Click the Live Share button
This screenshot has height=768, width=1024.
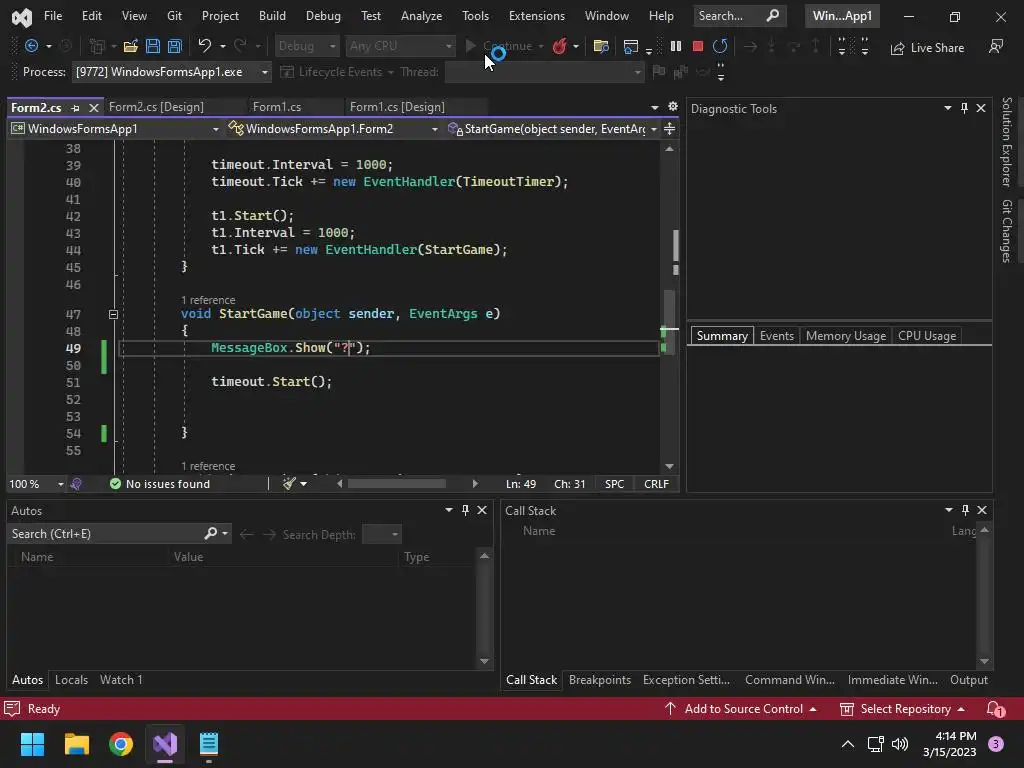point(927,47)
